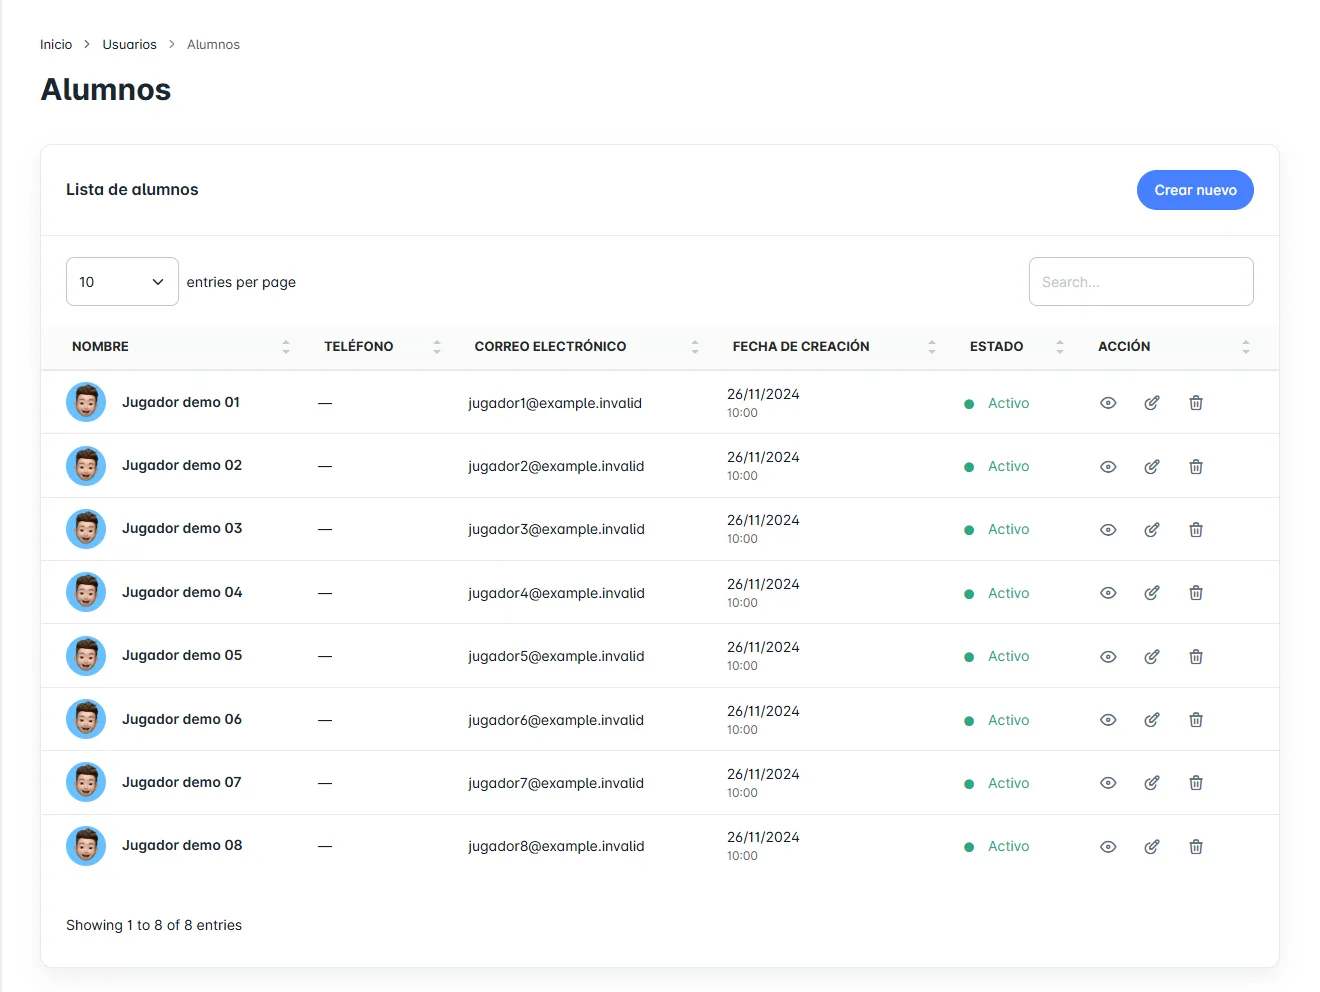The width and height of the screenshot is (1320, 992).
Task: Sort table by the Nombre column
Action: tap(180, 347)
